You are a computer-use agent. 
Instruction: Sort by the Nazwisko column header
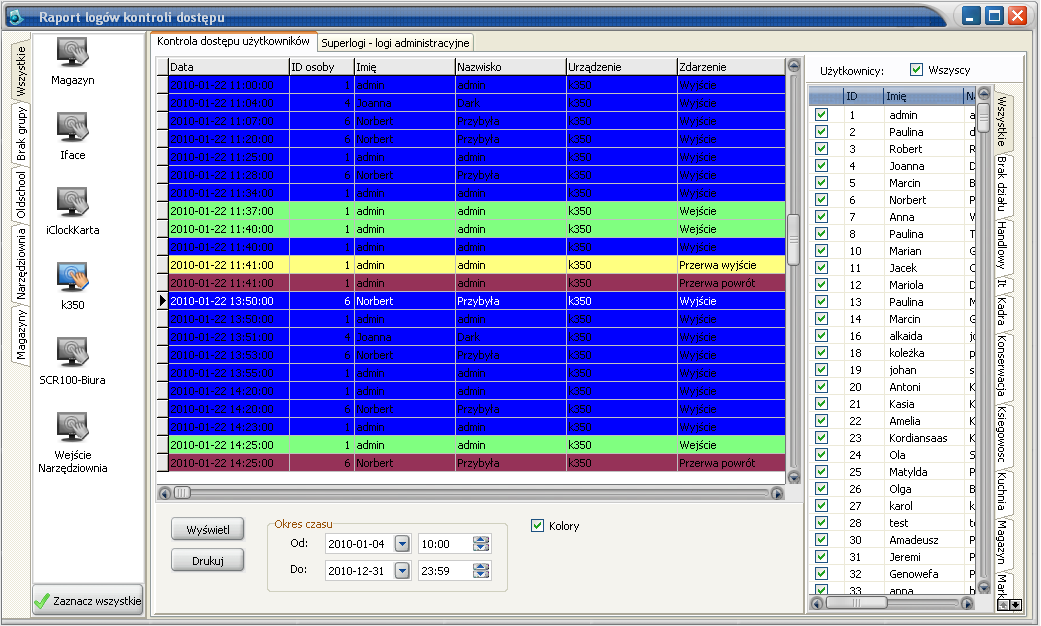tap(511, 66)
